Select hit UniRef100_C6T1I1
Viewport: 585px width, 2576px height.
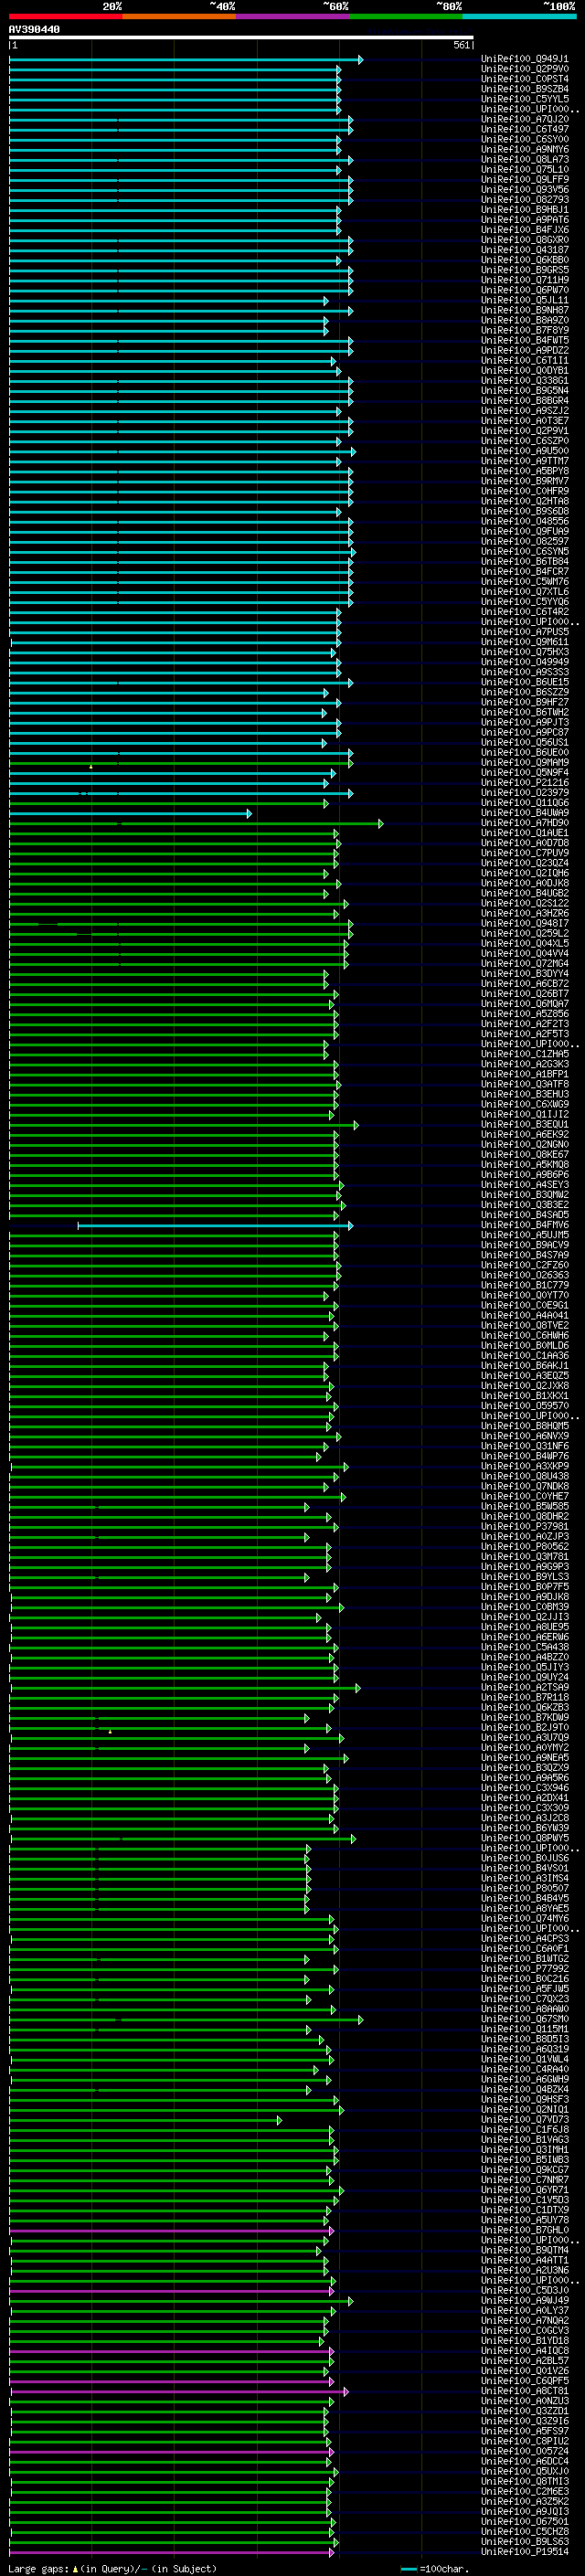[525, 361]
